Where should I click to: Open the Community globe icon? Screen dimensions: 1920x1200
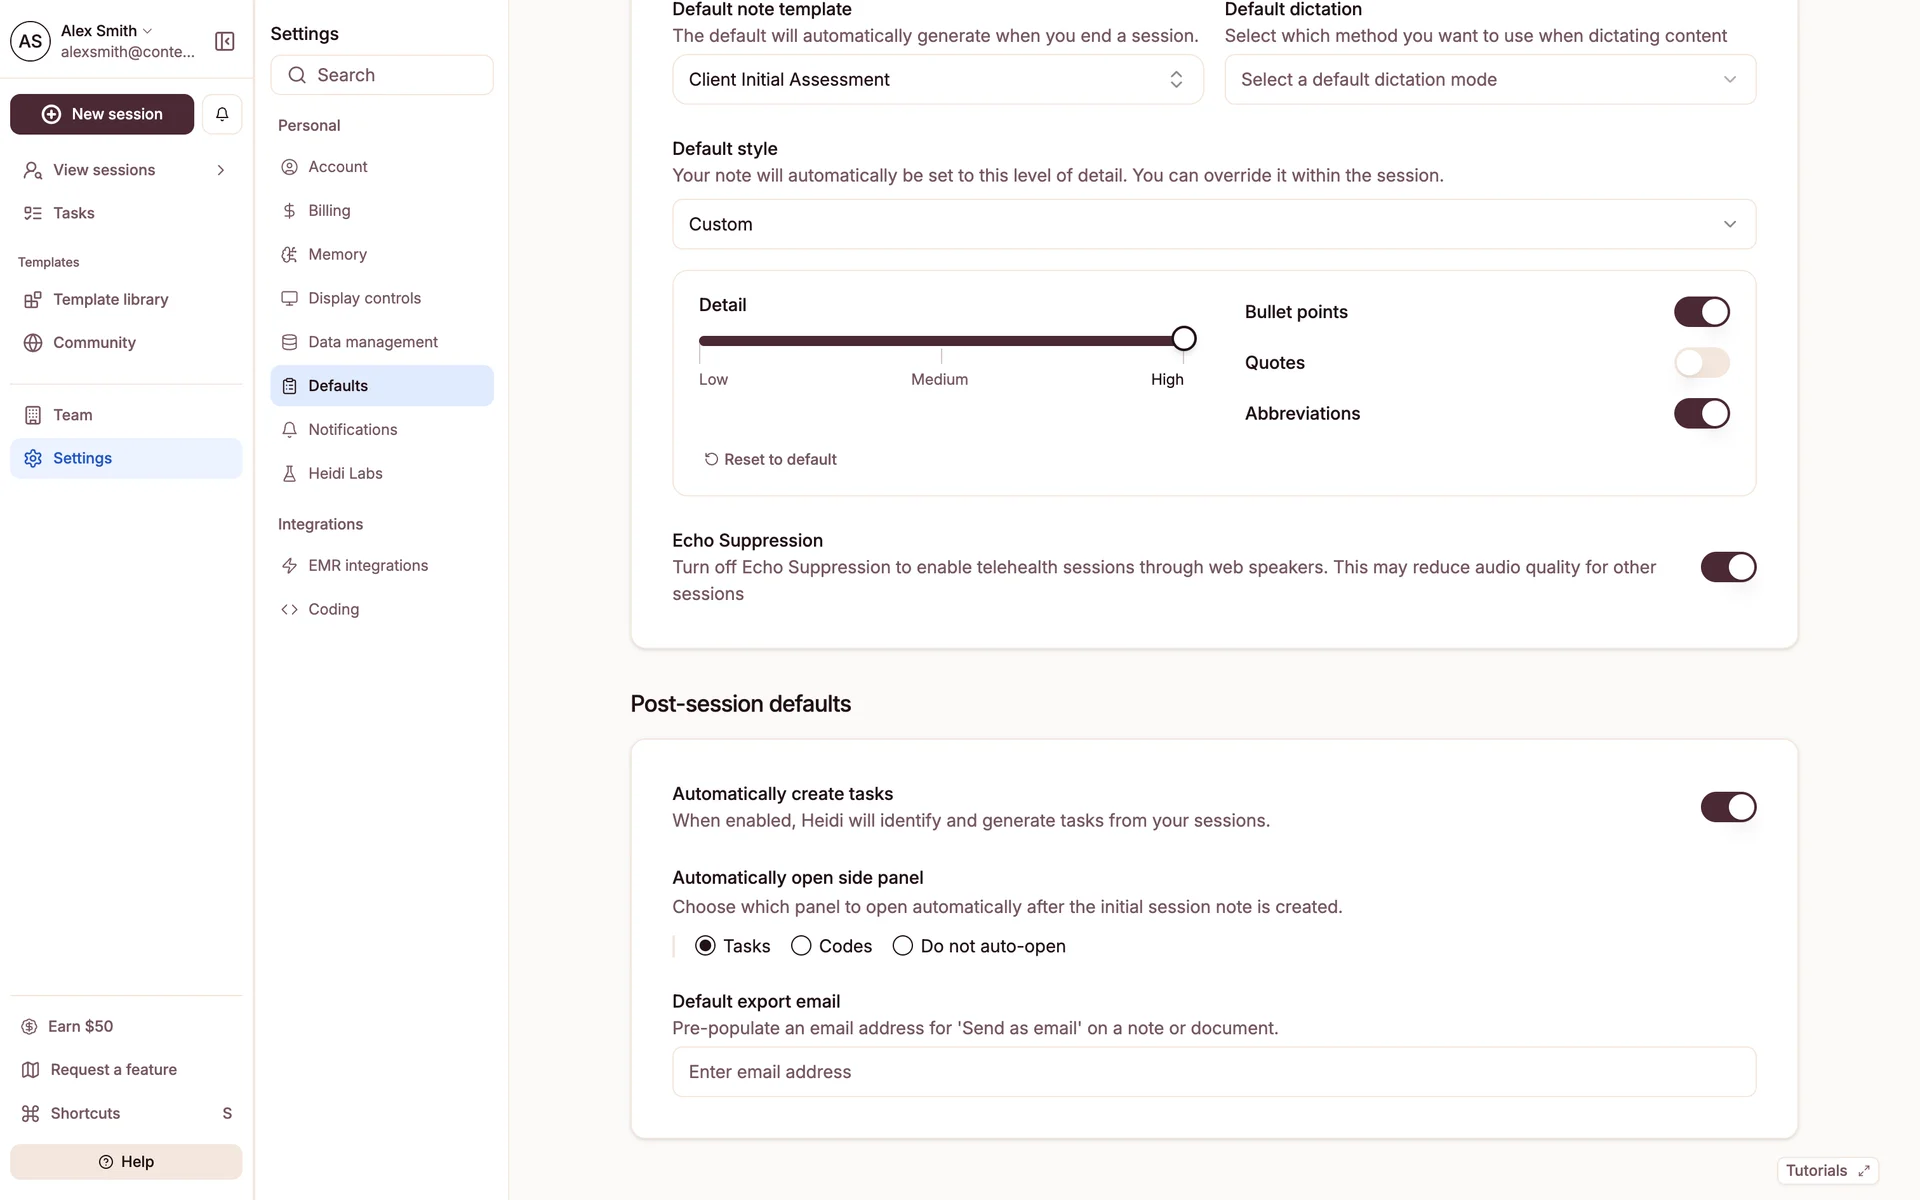pos(33,343)
